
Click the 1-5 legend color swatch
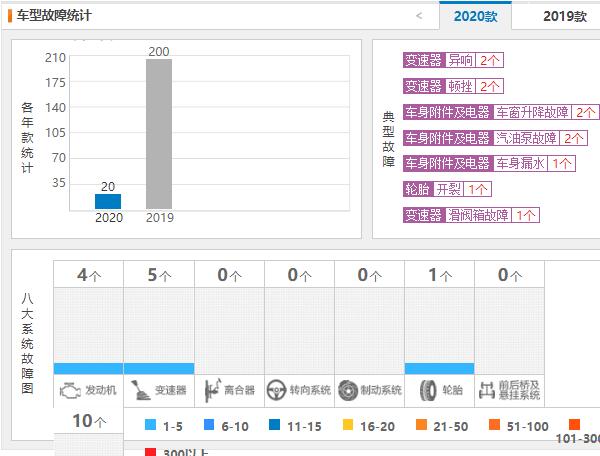coord(150,425)
